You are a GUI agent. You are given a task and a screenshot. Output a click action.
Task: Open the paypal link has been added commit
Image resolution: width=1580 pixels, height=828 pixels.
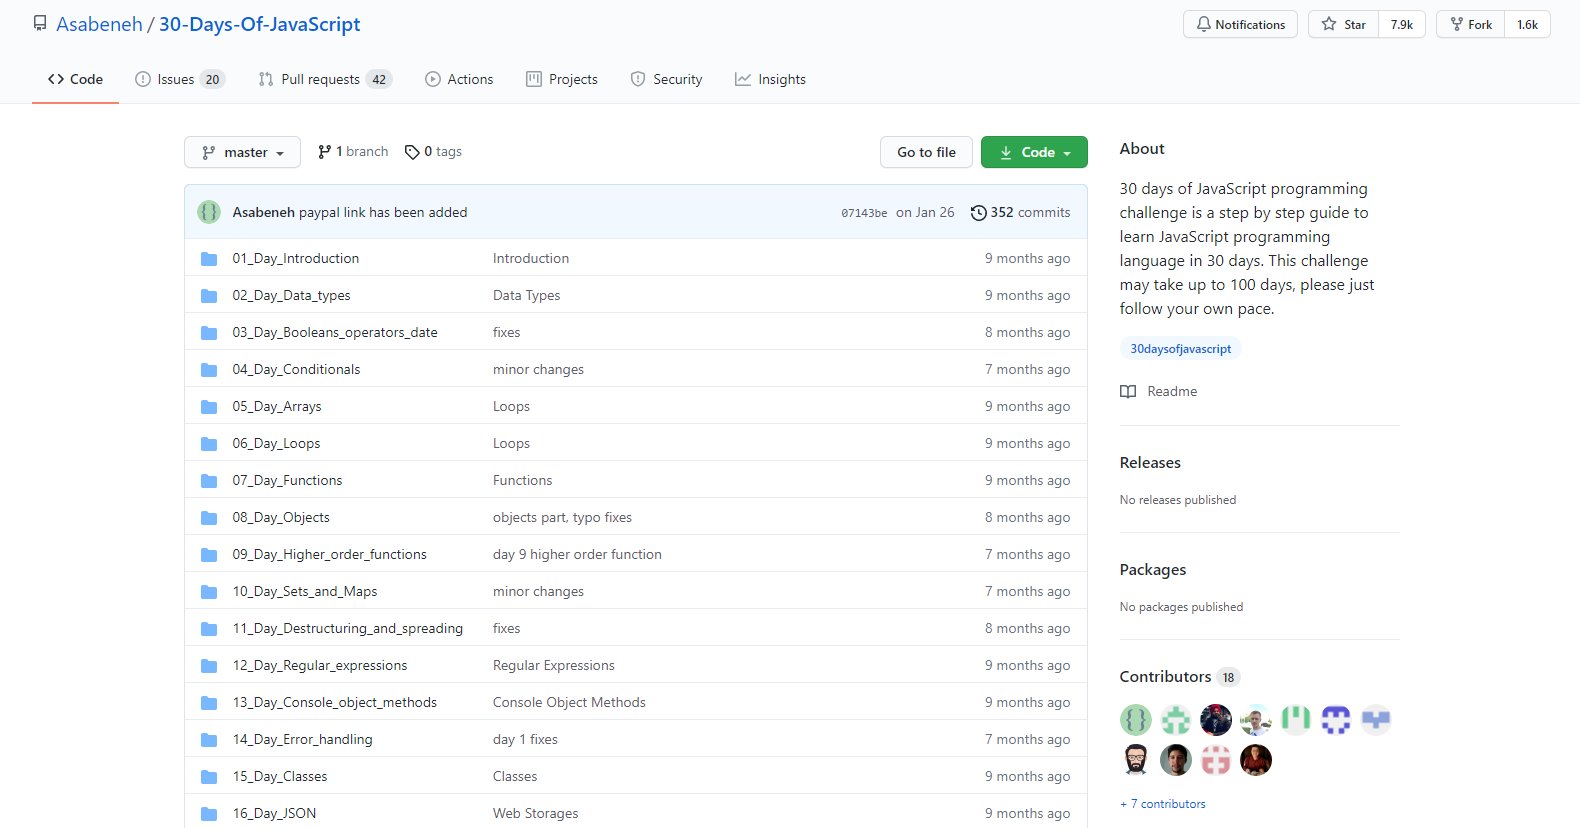pos(383,212)
